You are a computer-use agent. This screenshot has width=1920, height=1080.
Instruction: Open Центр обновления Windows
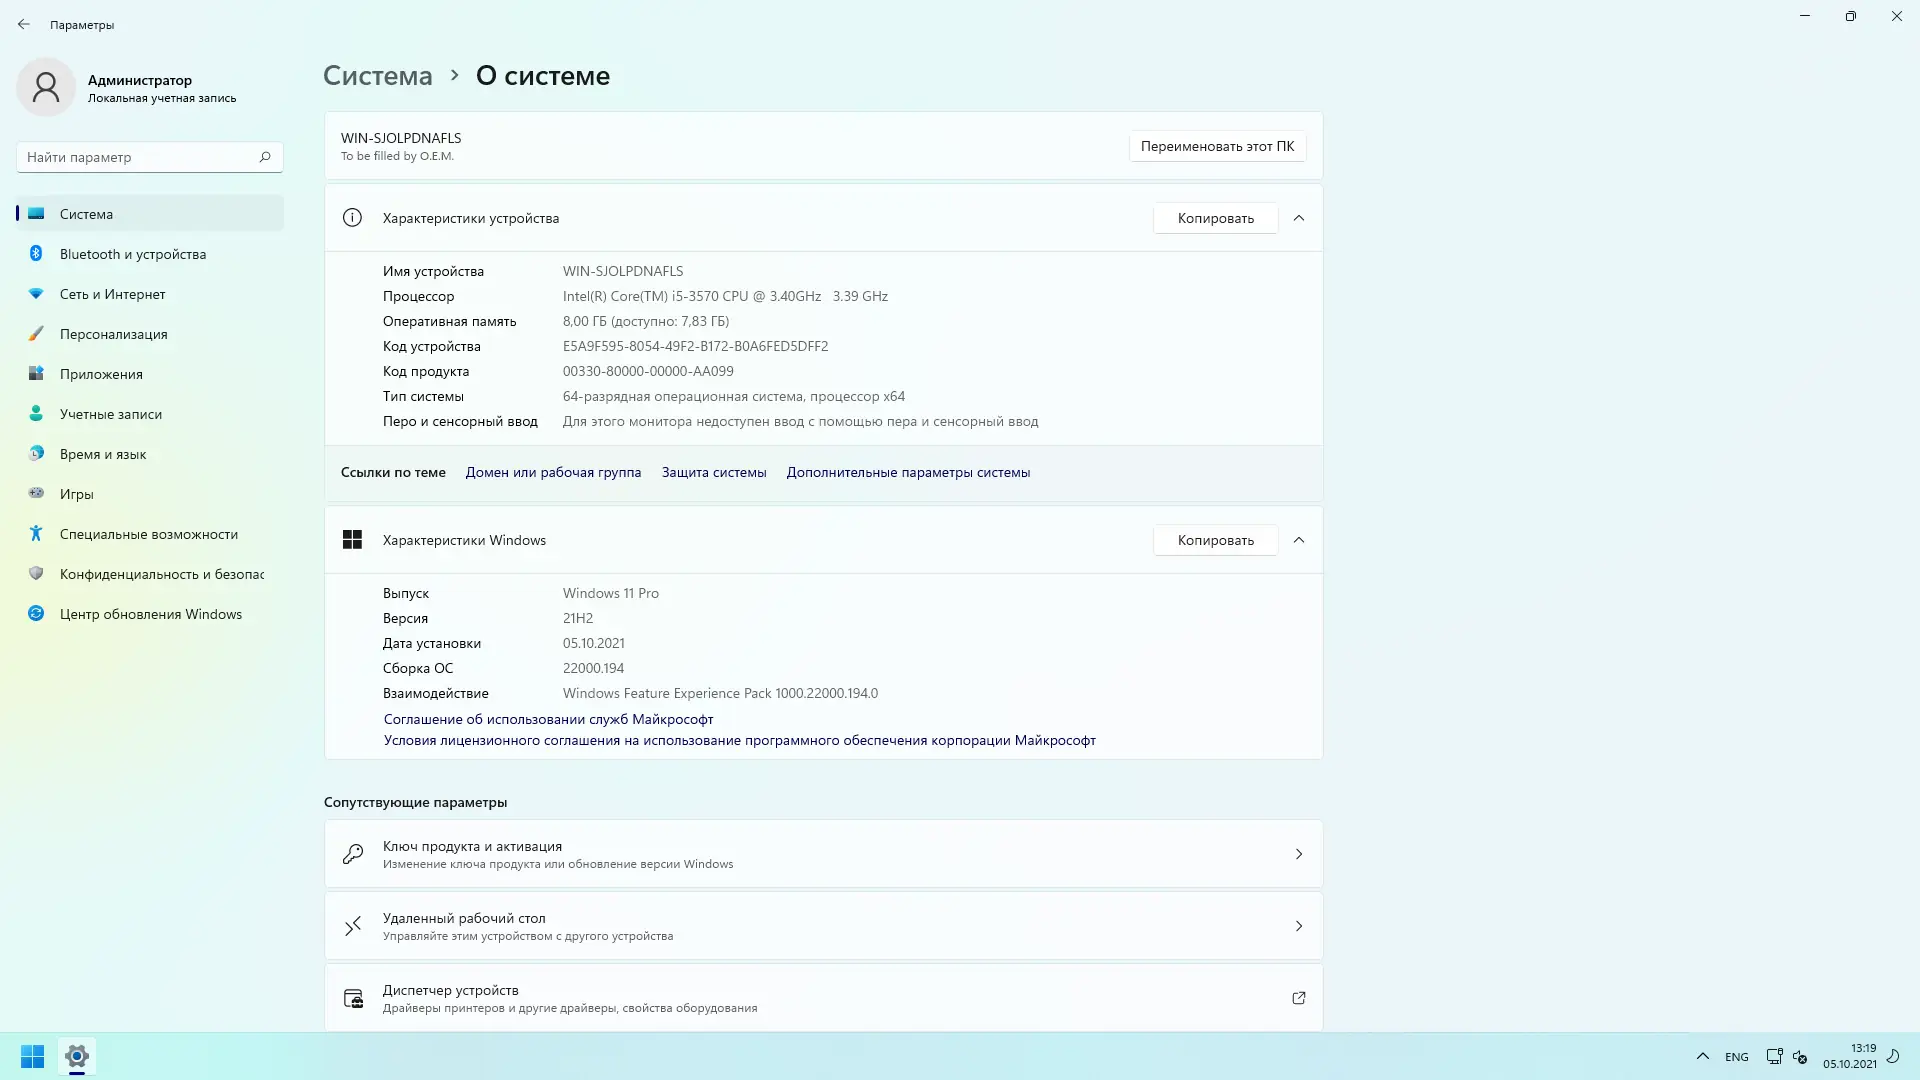pos(150,614)
